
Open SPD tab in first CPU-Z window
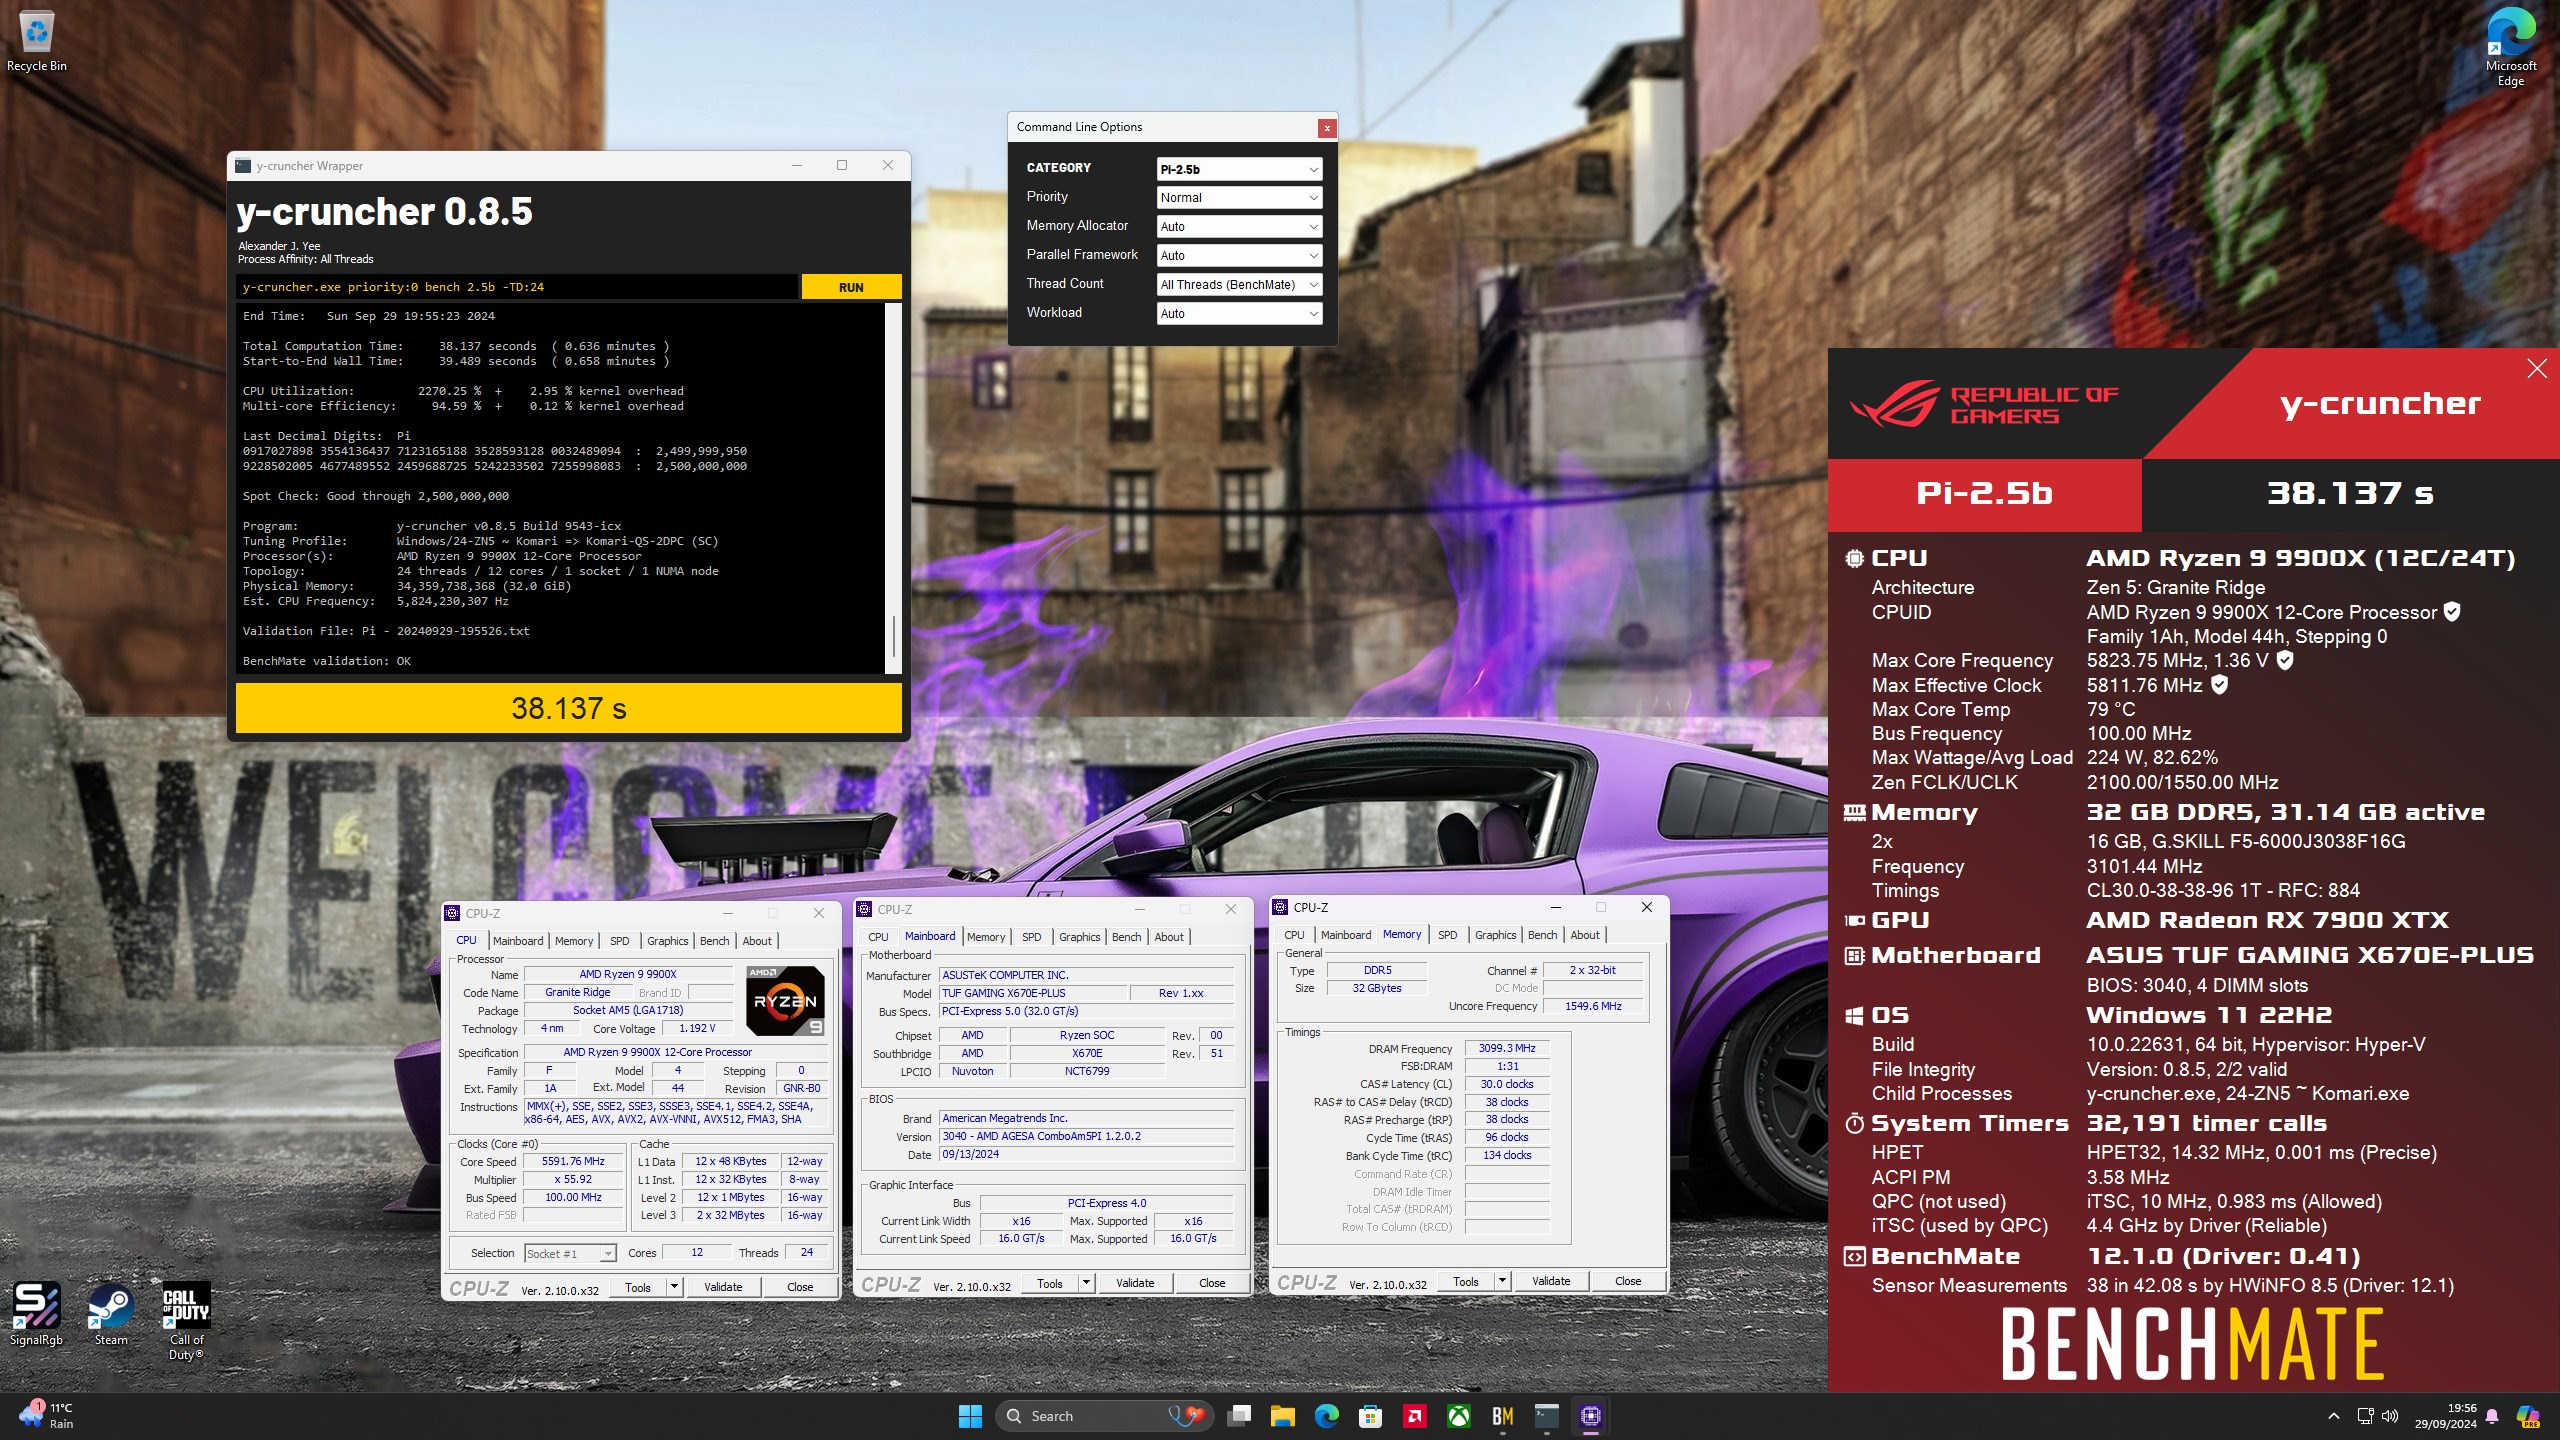620,941
